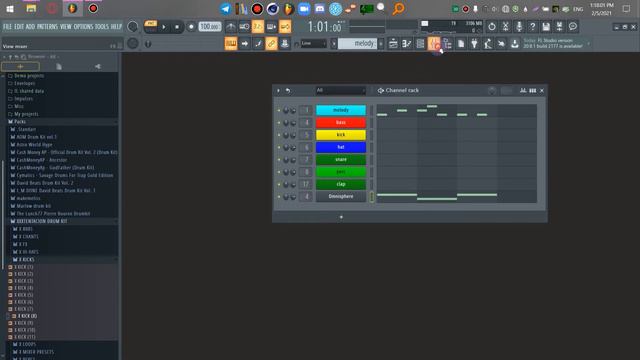This screenshot has width=640, height=360.
Task: Open the EDIT menu
Action: (x=19, y=27)
